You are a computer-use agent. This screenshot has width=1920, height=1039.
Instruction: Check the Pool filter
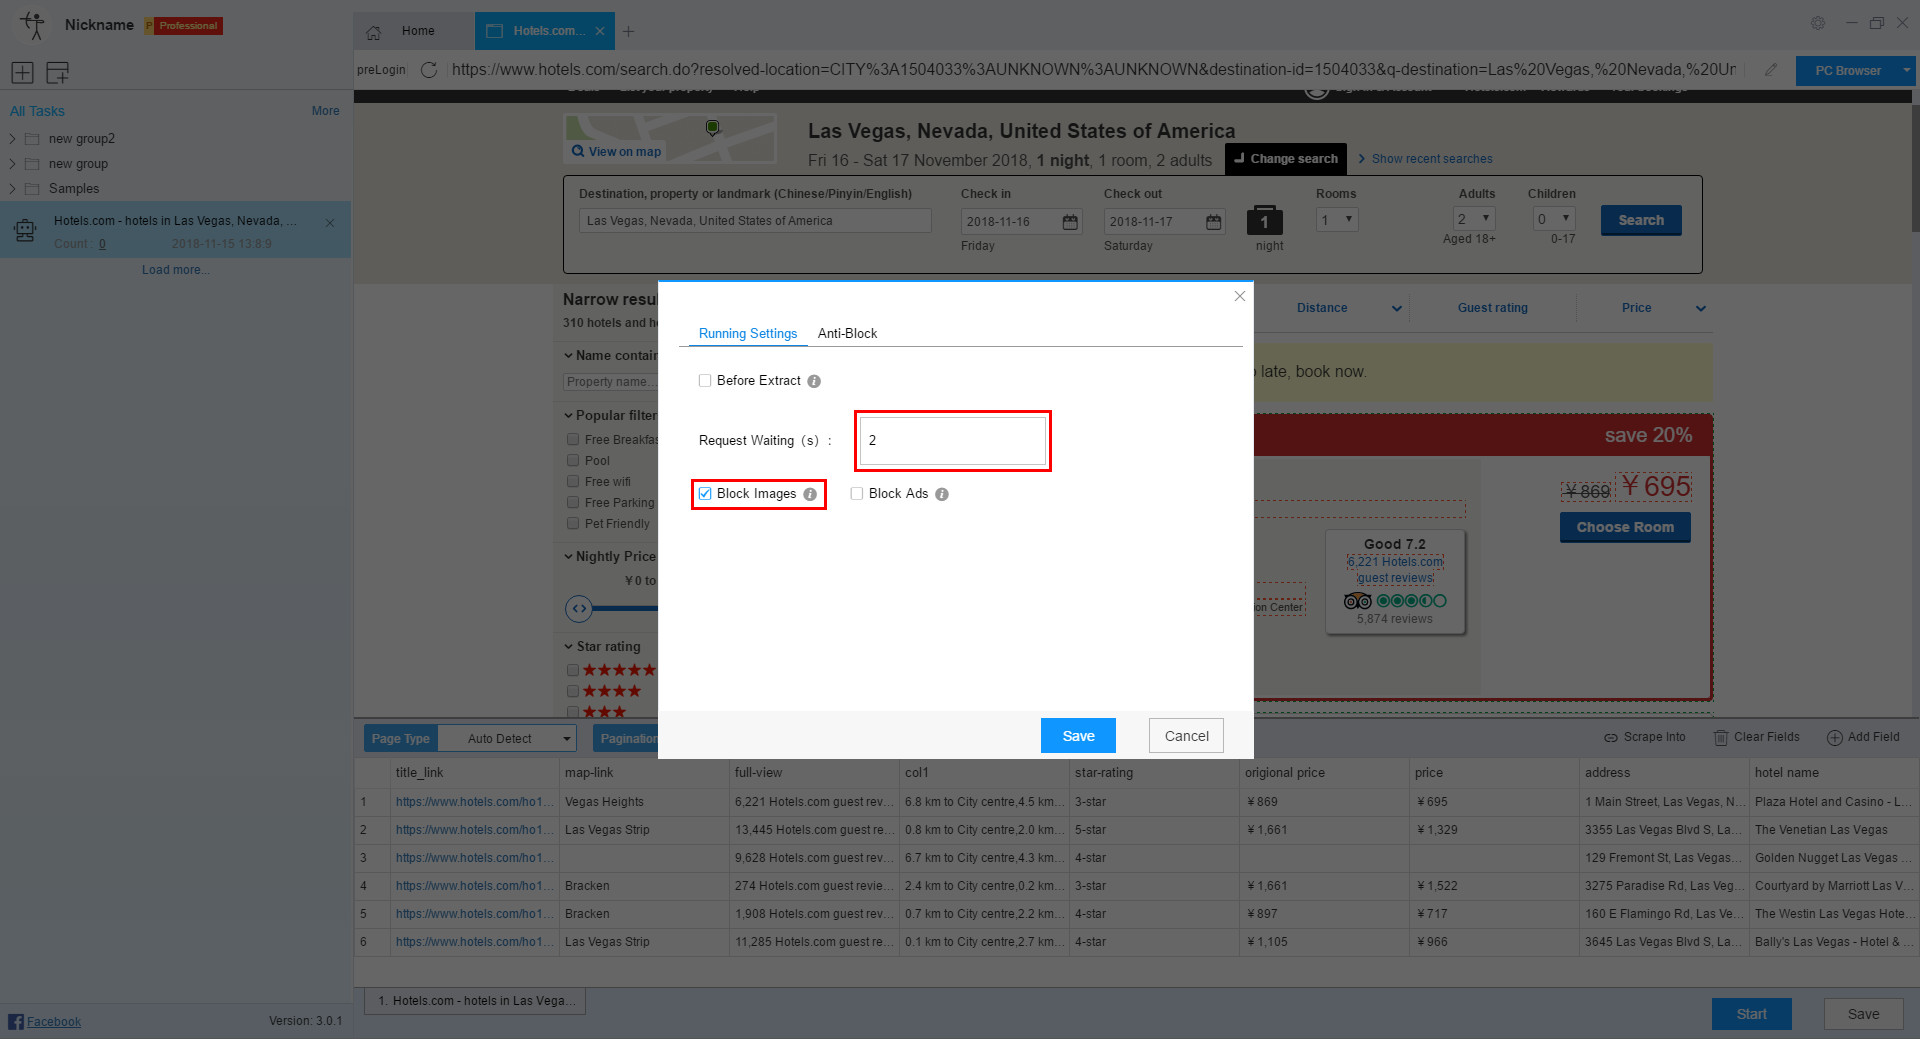point(573,460)
